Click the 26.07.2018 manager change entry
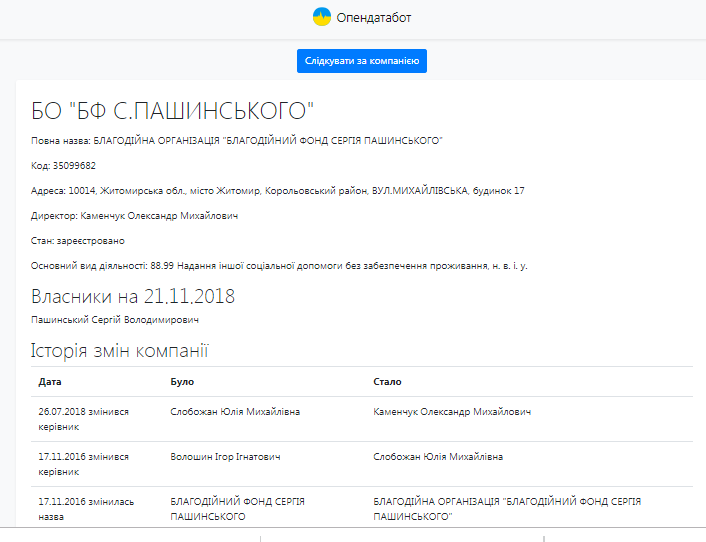 pos(84,419)
